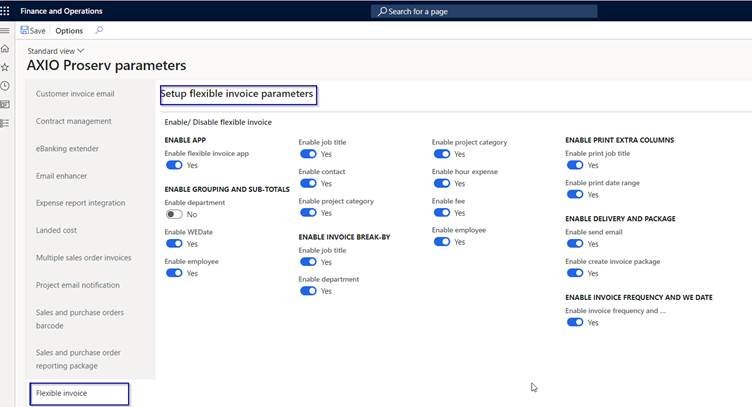Disable the Enable send email toggle
The image size is (752, 407).
coord(575,243)
